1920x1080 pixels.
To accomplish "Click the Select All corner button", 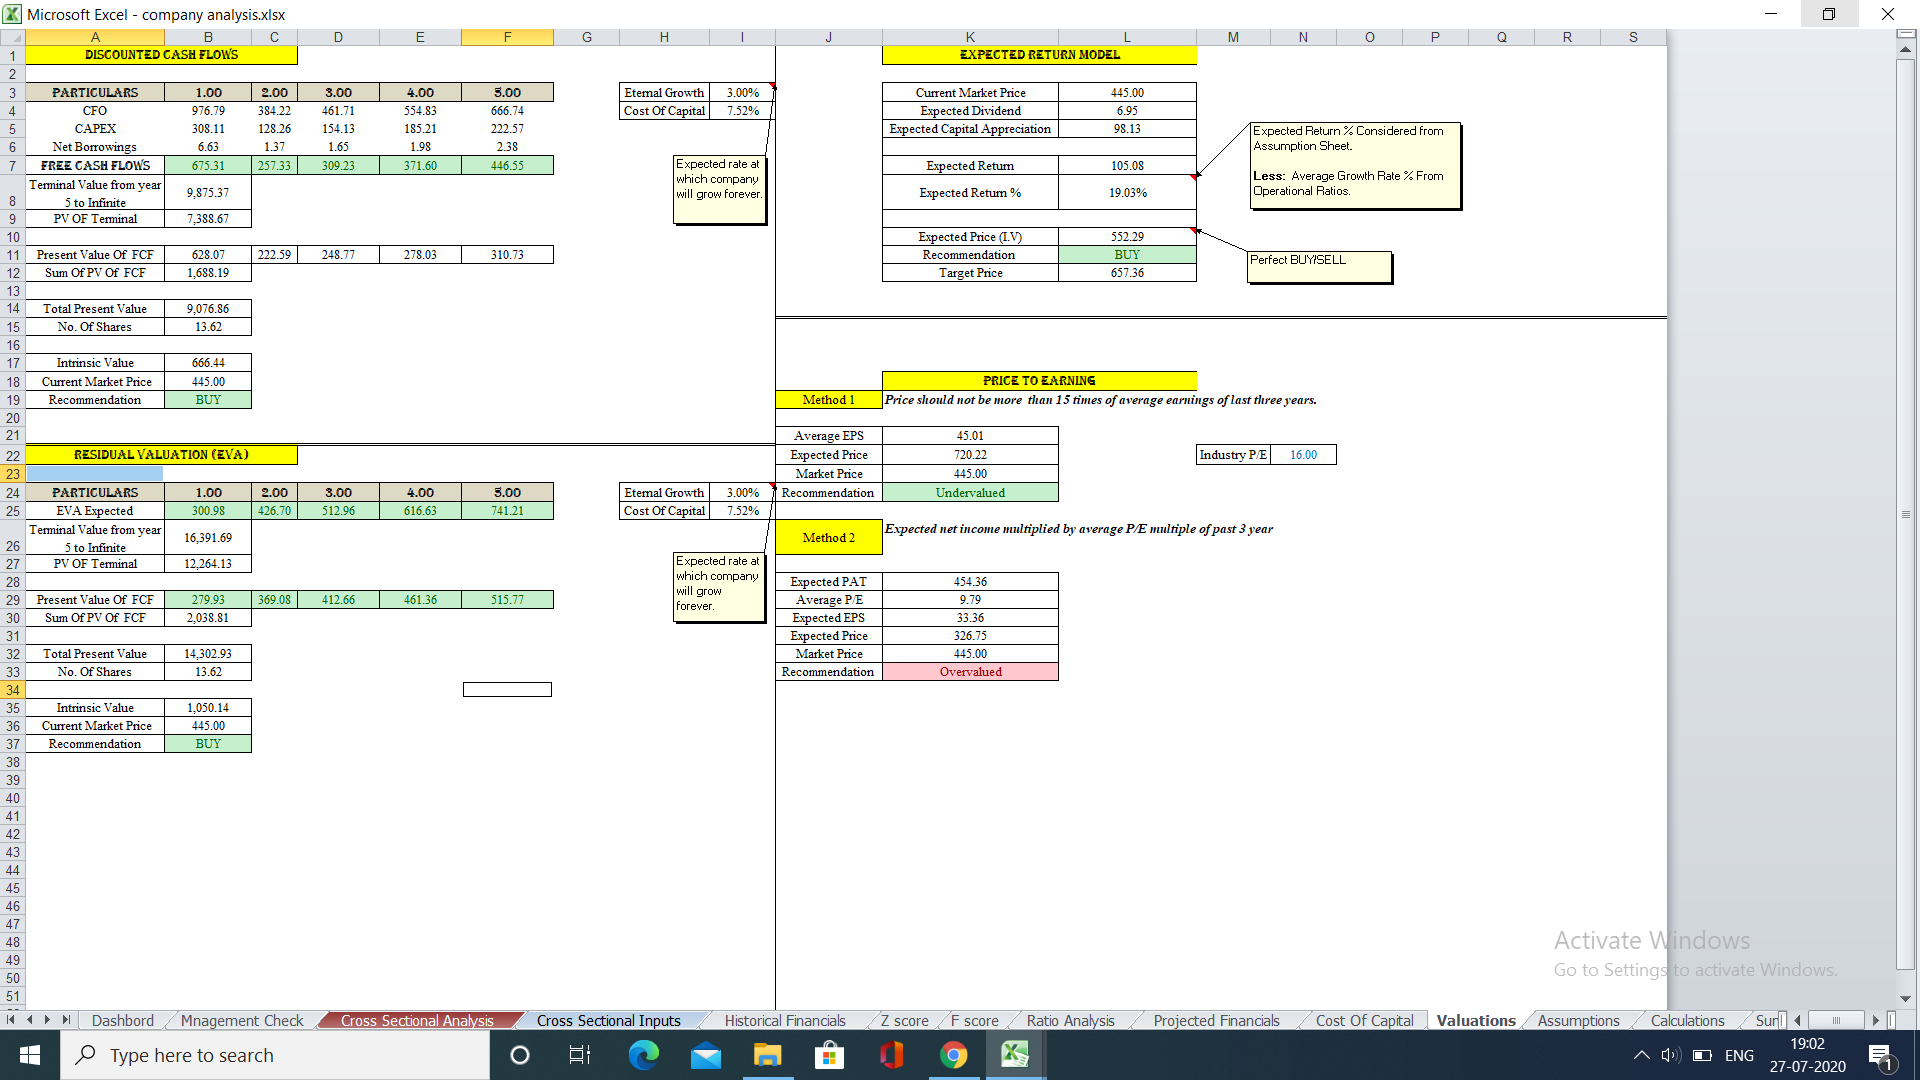I will point(12,37).
